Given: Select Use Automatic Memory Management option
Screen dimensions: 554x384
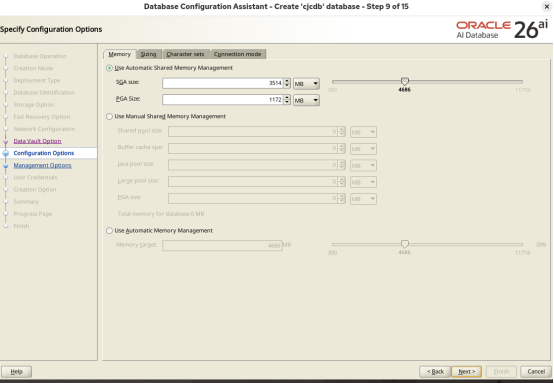Looking at the screenshot, I should 160,231.
